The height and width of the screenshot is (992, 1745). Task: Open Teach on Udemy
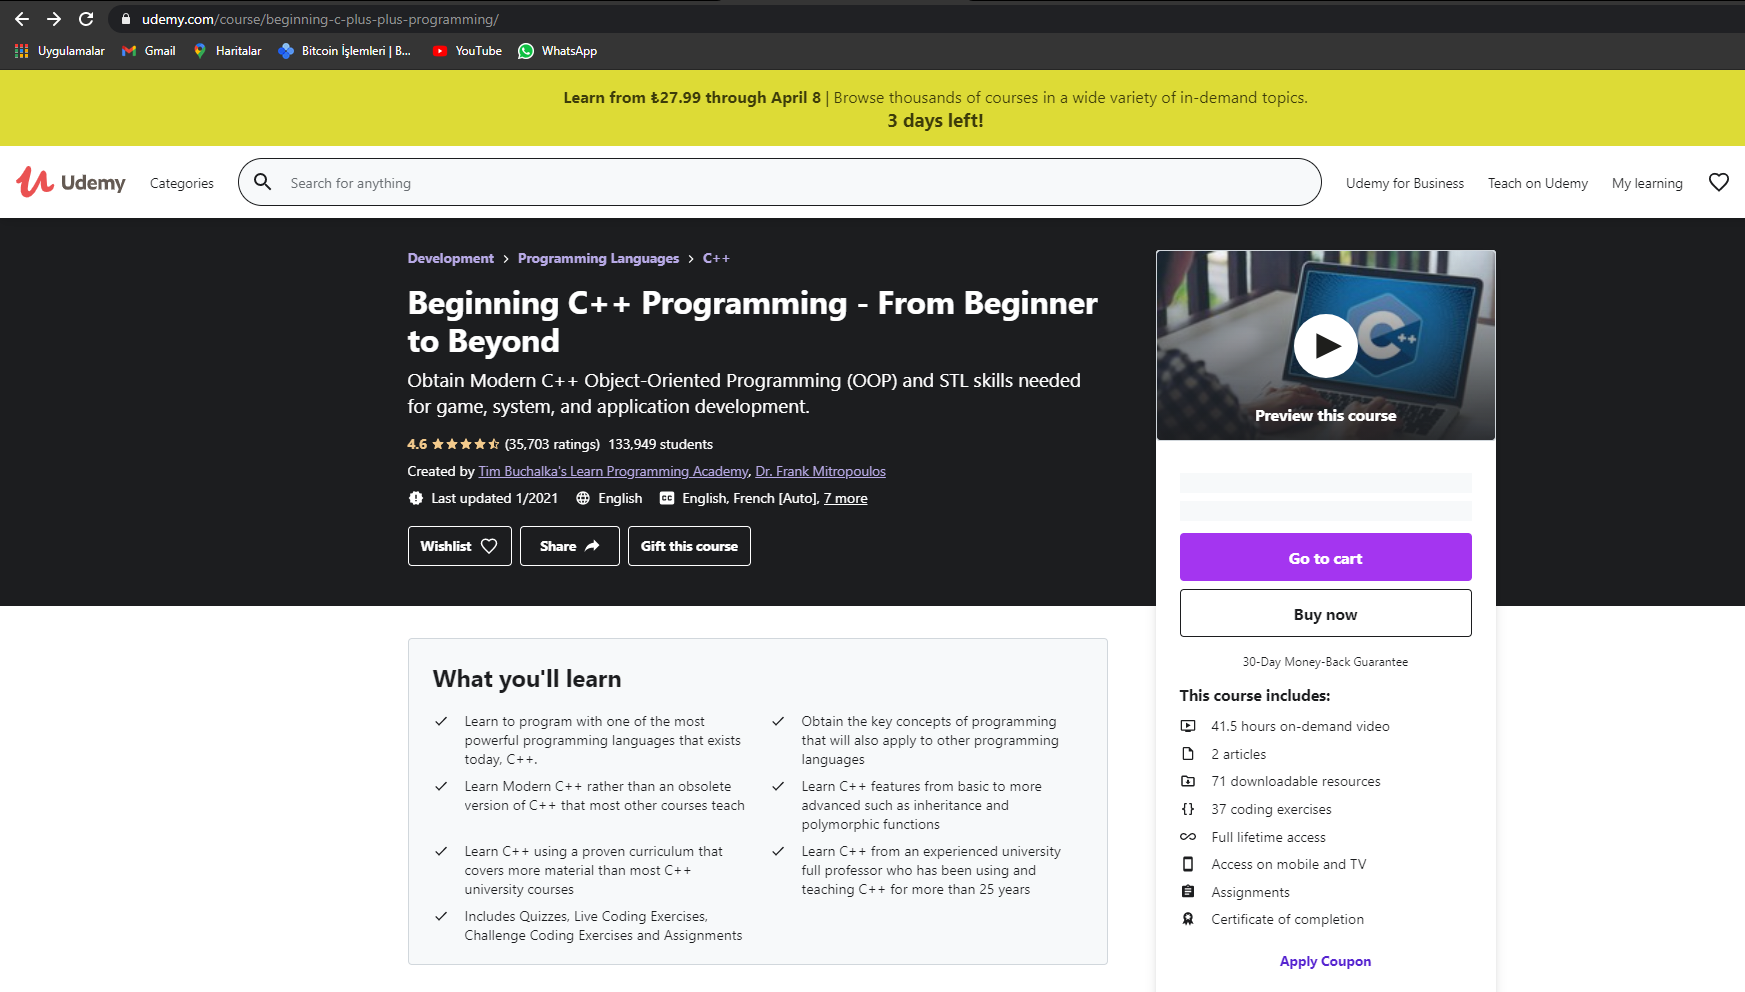1538,183
